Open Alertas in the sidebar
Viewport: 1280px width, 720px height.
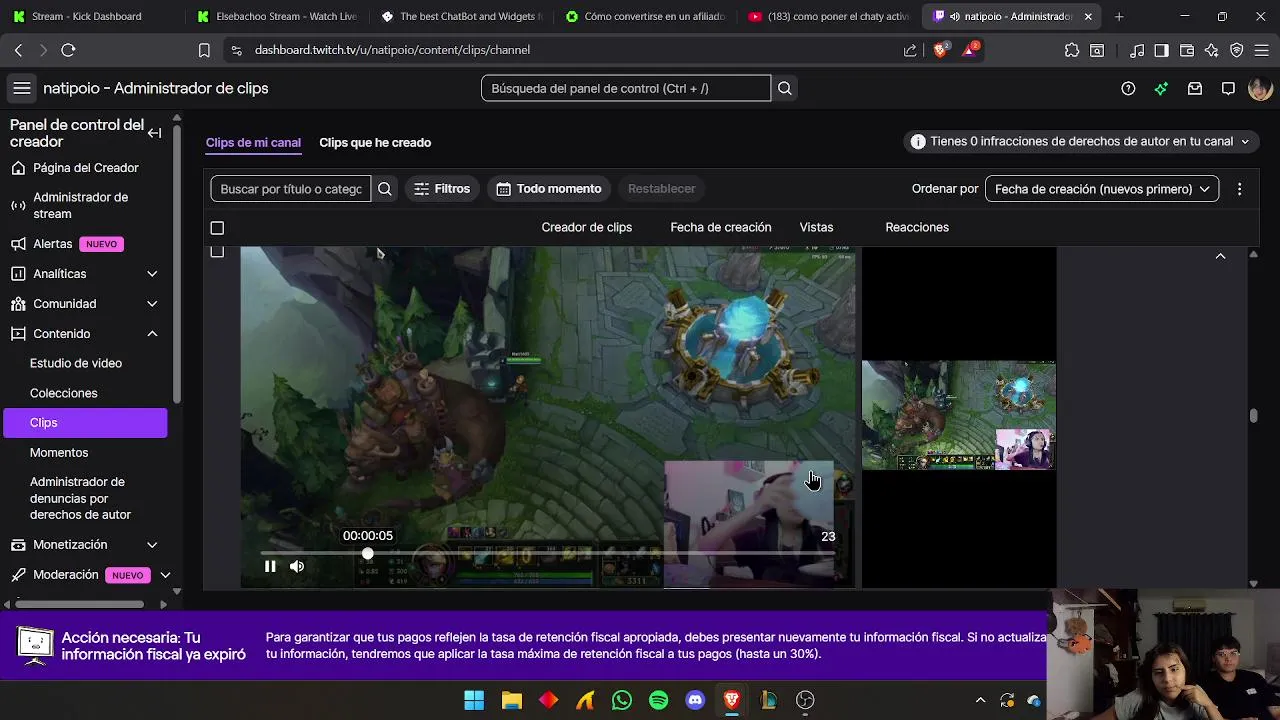[53, 244]
